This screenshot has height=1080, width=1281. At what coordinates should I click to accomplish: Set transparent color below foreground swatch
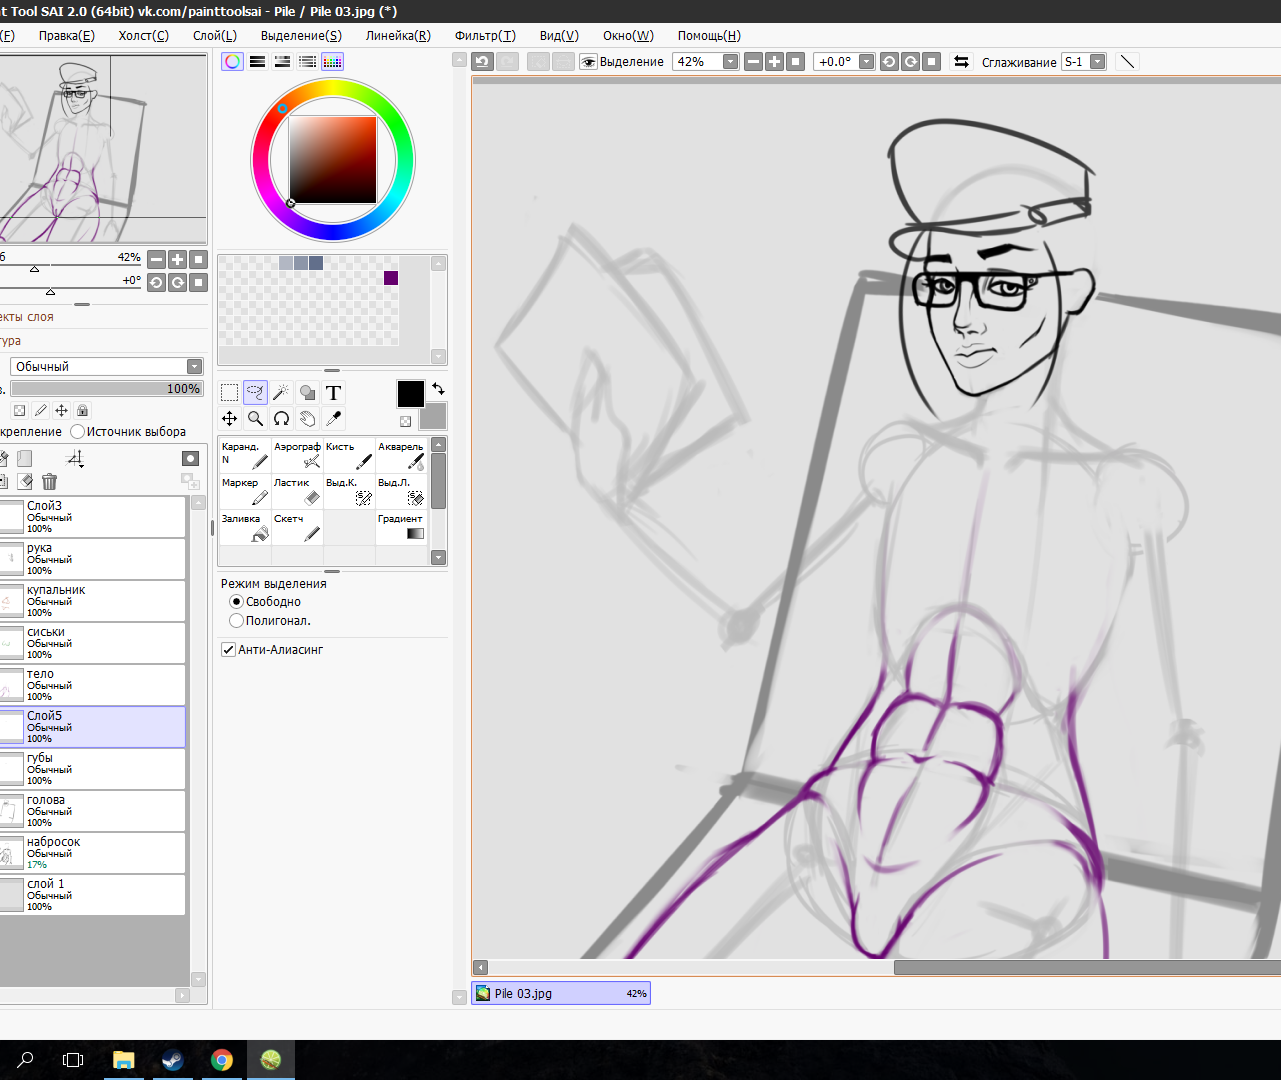405,422
